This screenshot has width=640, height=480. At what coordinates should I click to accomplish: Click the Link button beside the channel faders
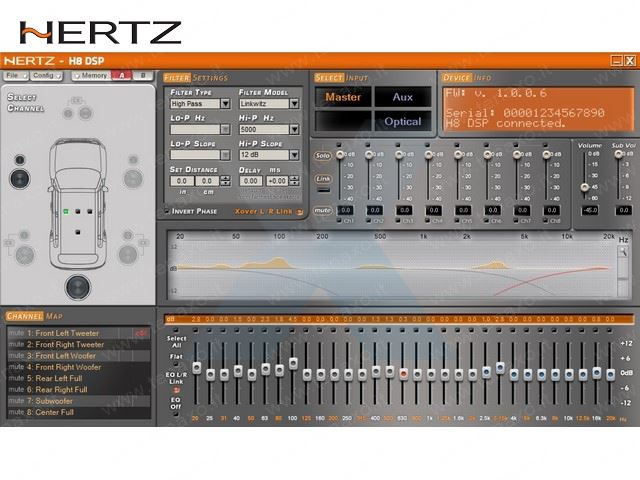coord(322,179)
